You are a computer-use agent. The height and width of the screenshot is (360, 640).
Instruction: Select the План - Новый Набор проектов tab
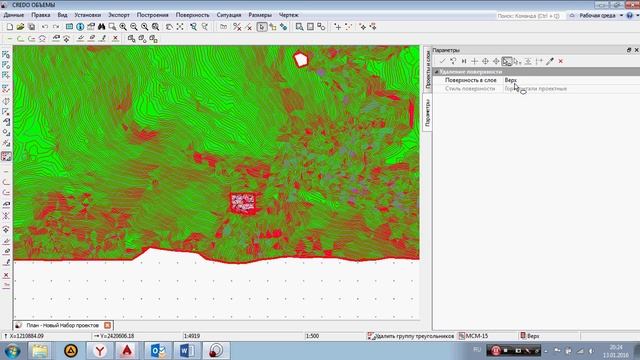click(62, 325)
